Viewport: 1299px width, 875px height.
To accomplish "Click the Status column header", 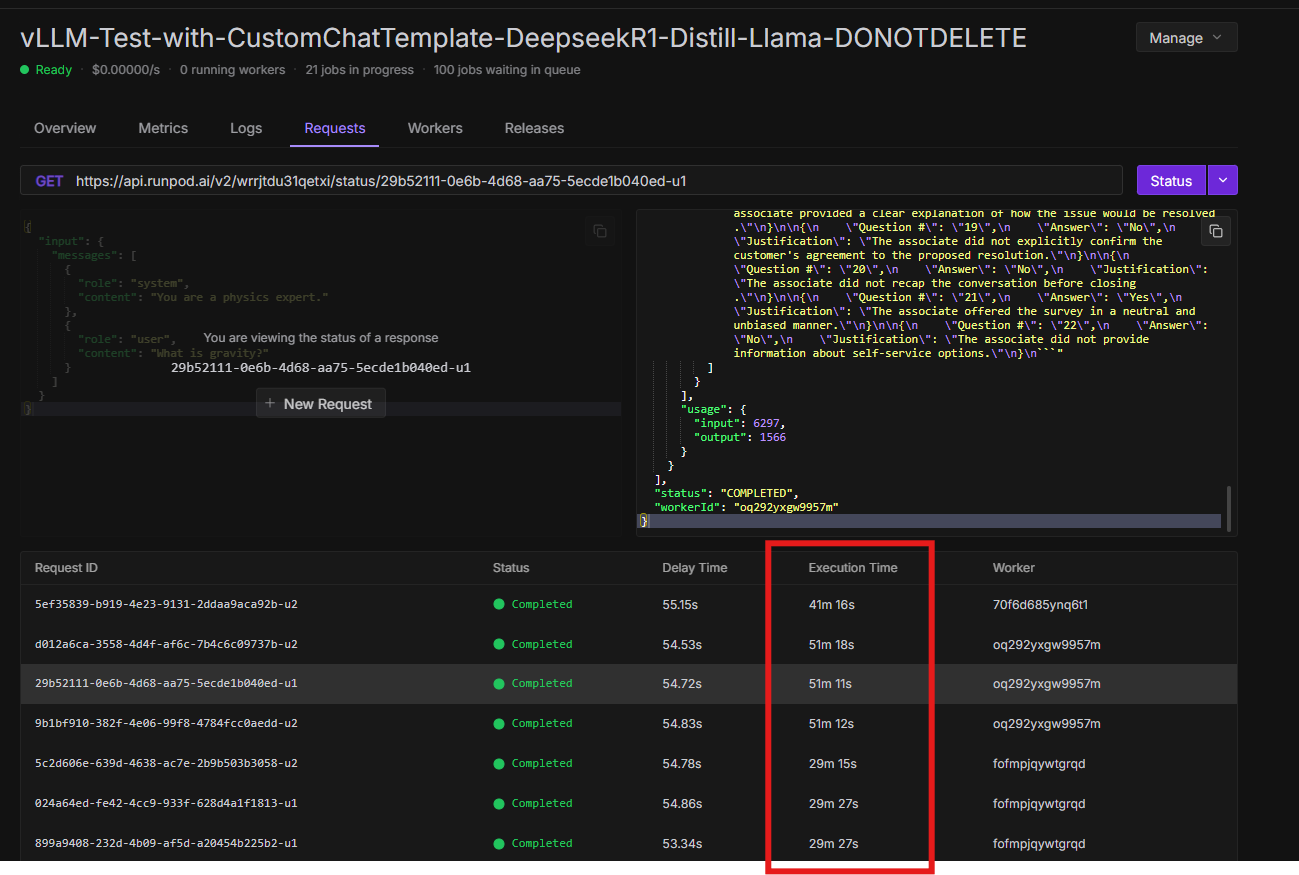I will (511, 568).
